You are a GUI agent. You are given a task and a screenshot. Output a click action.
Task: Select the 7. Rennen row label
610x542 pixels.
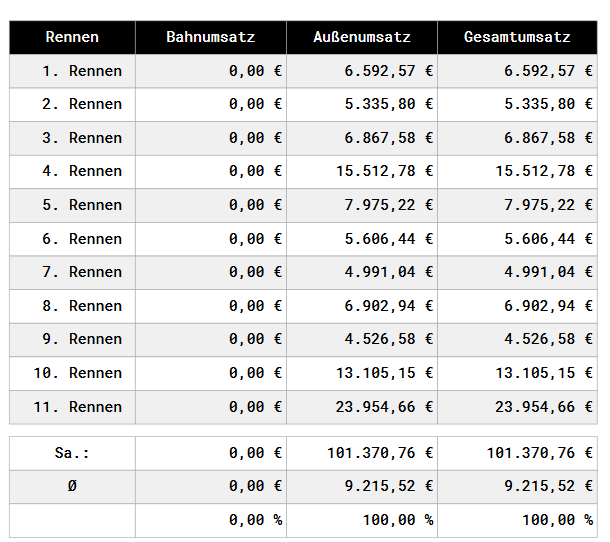click(x=82, y=272)
